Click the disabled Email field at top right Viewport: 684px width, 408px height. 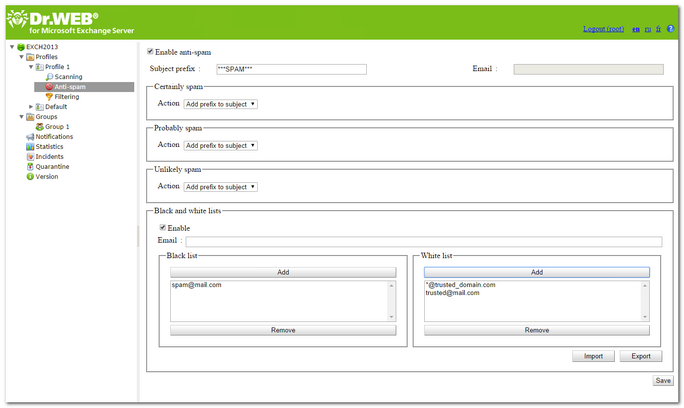point(588,69)
